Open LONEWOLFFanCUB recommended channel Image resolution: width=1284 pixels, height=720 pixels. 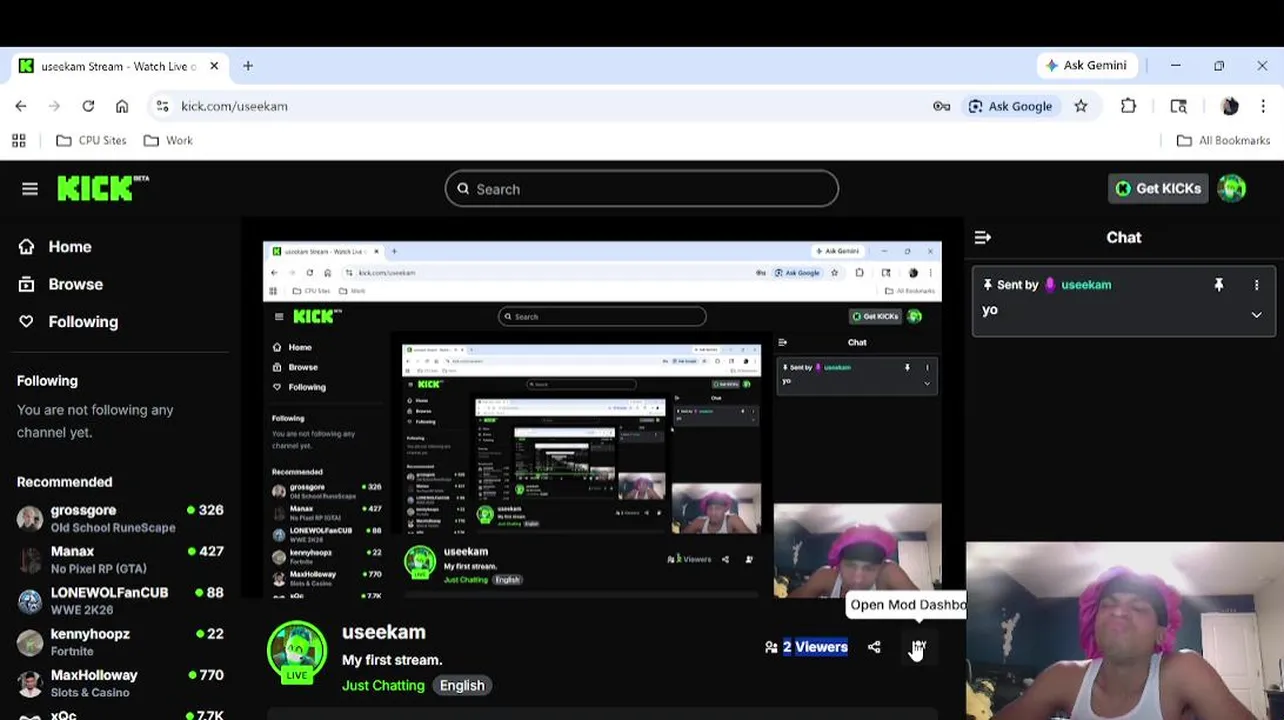pos(120,601)
